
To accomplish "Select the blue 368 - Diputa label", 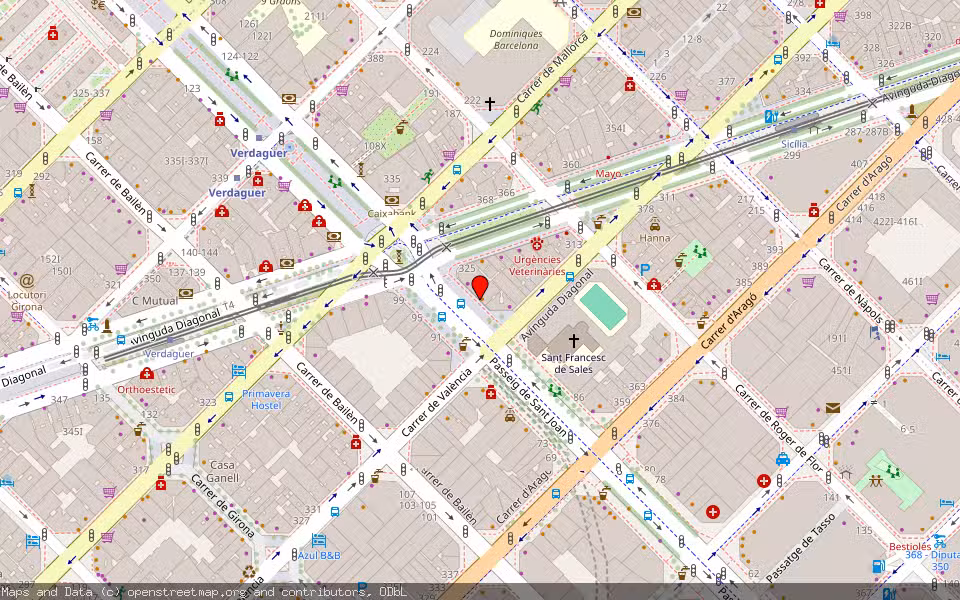I will tap(932, 555).
